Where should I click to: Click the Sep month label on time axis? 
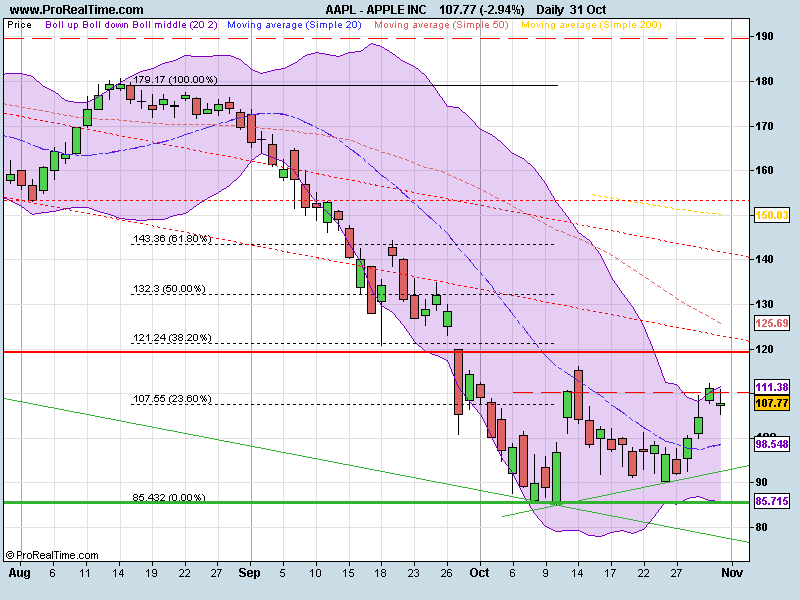(249, 573)
